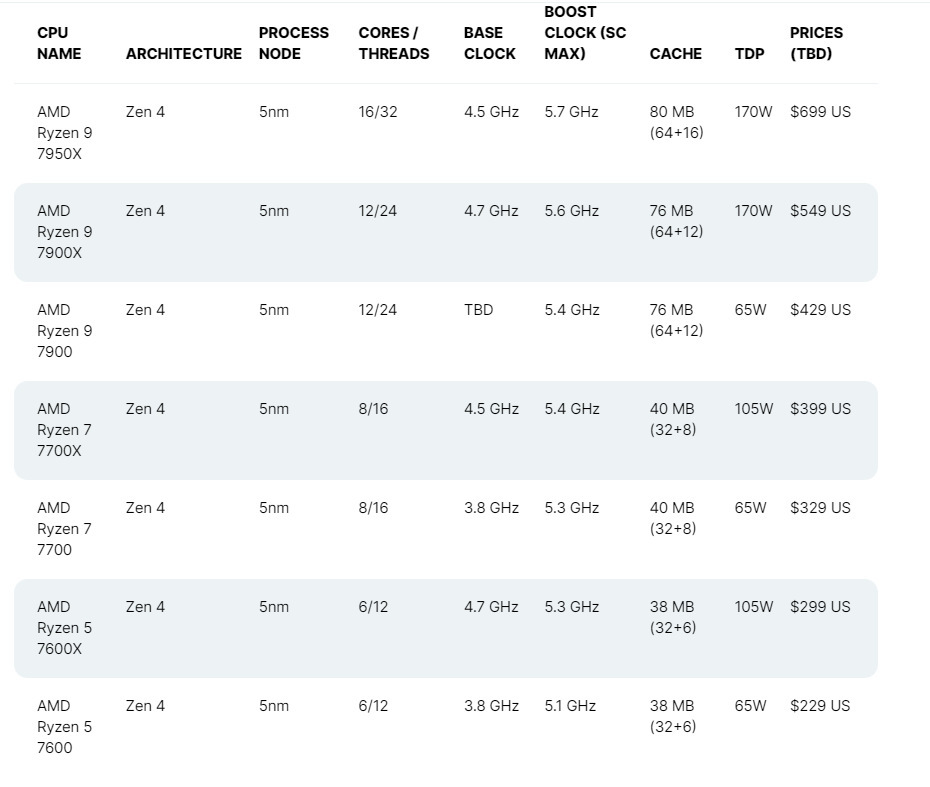Click the BASE CLOCK column header
Screen dimensions: 930x787
(x=489, y=43)
